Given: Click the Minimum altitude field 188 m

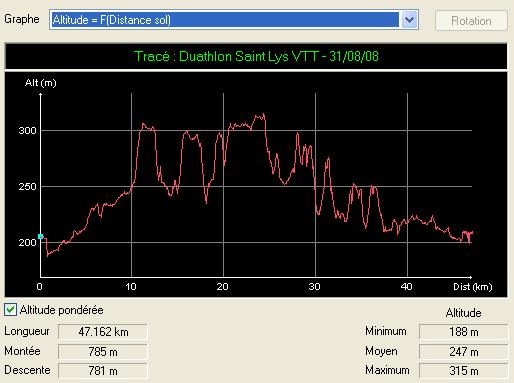Looking at the screenshot, I should (x=463, y=332).
